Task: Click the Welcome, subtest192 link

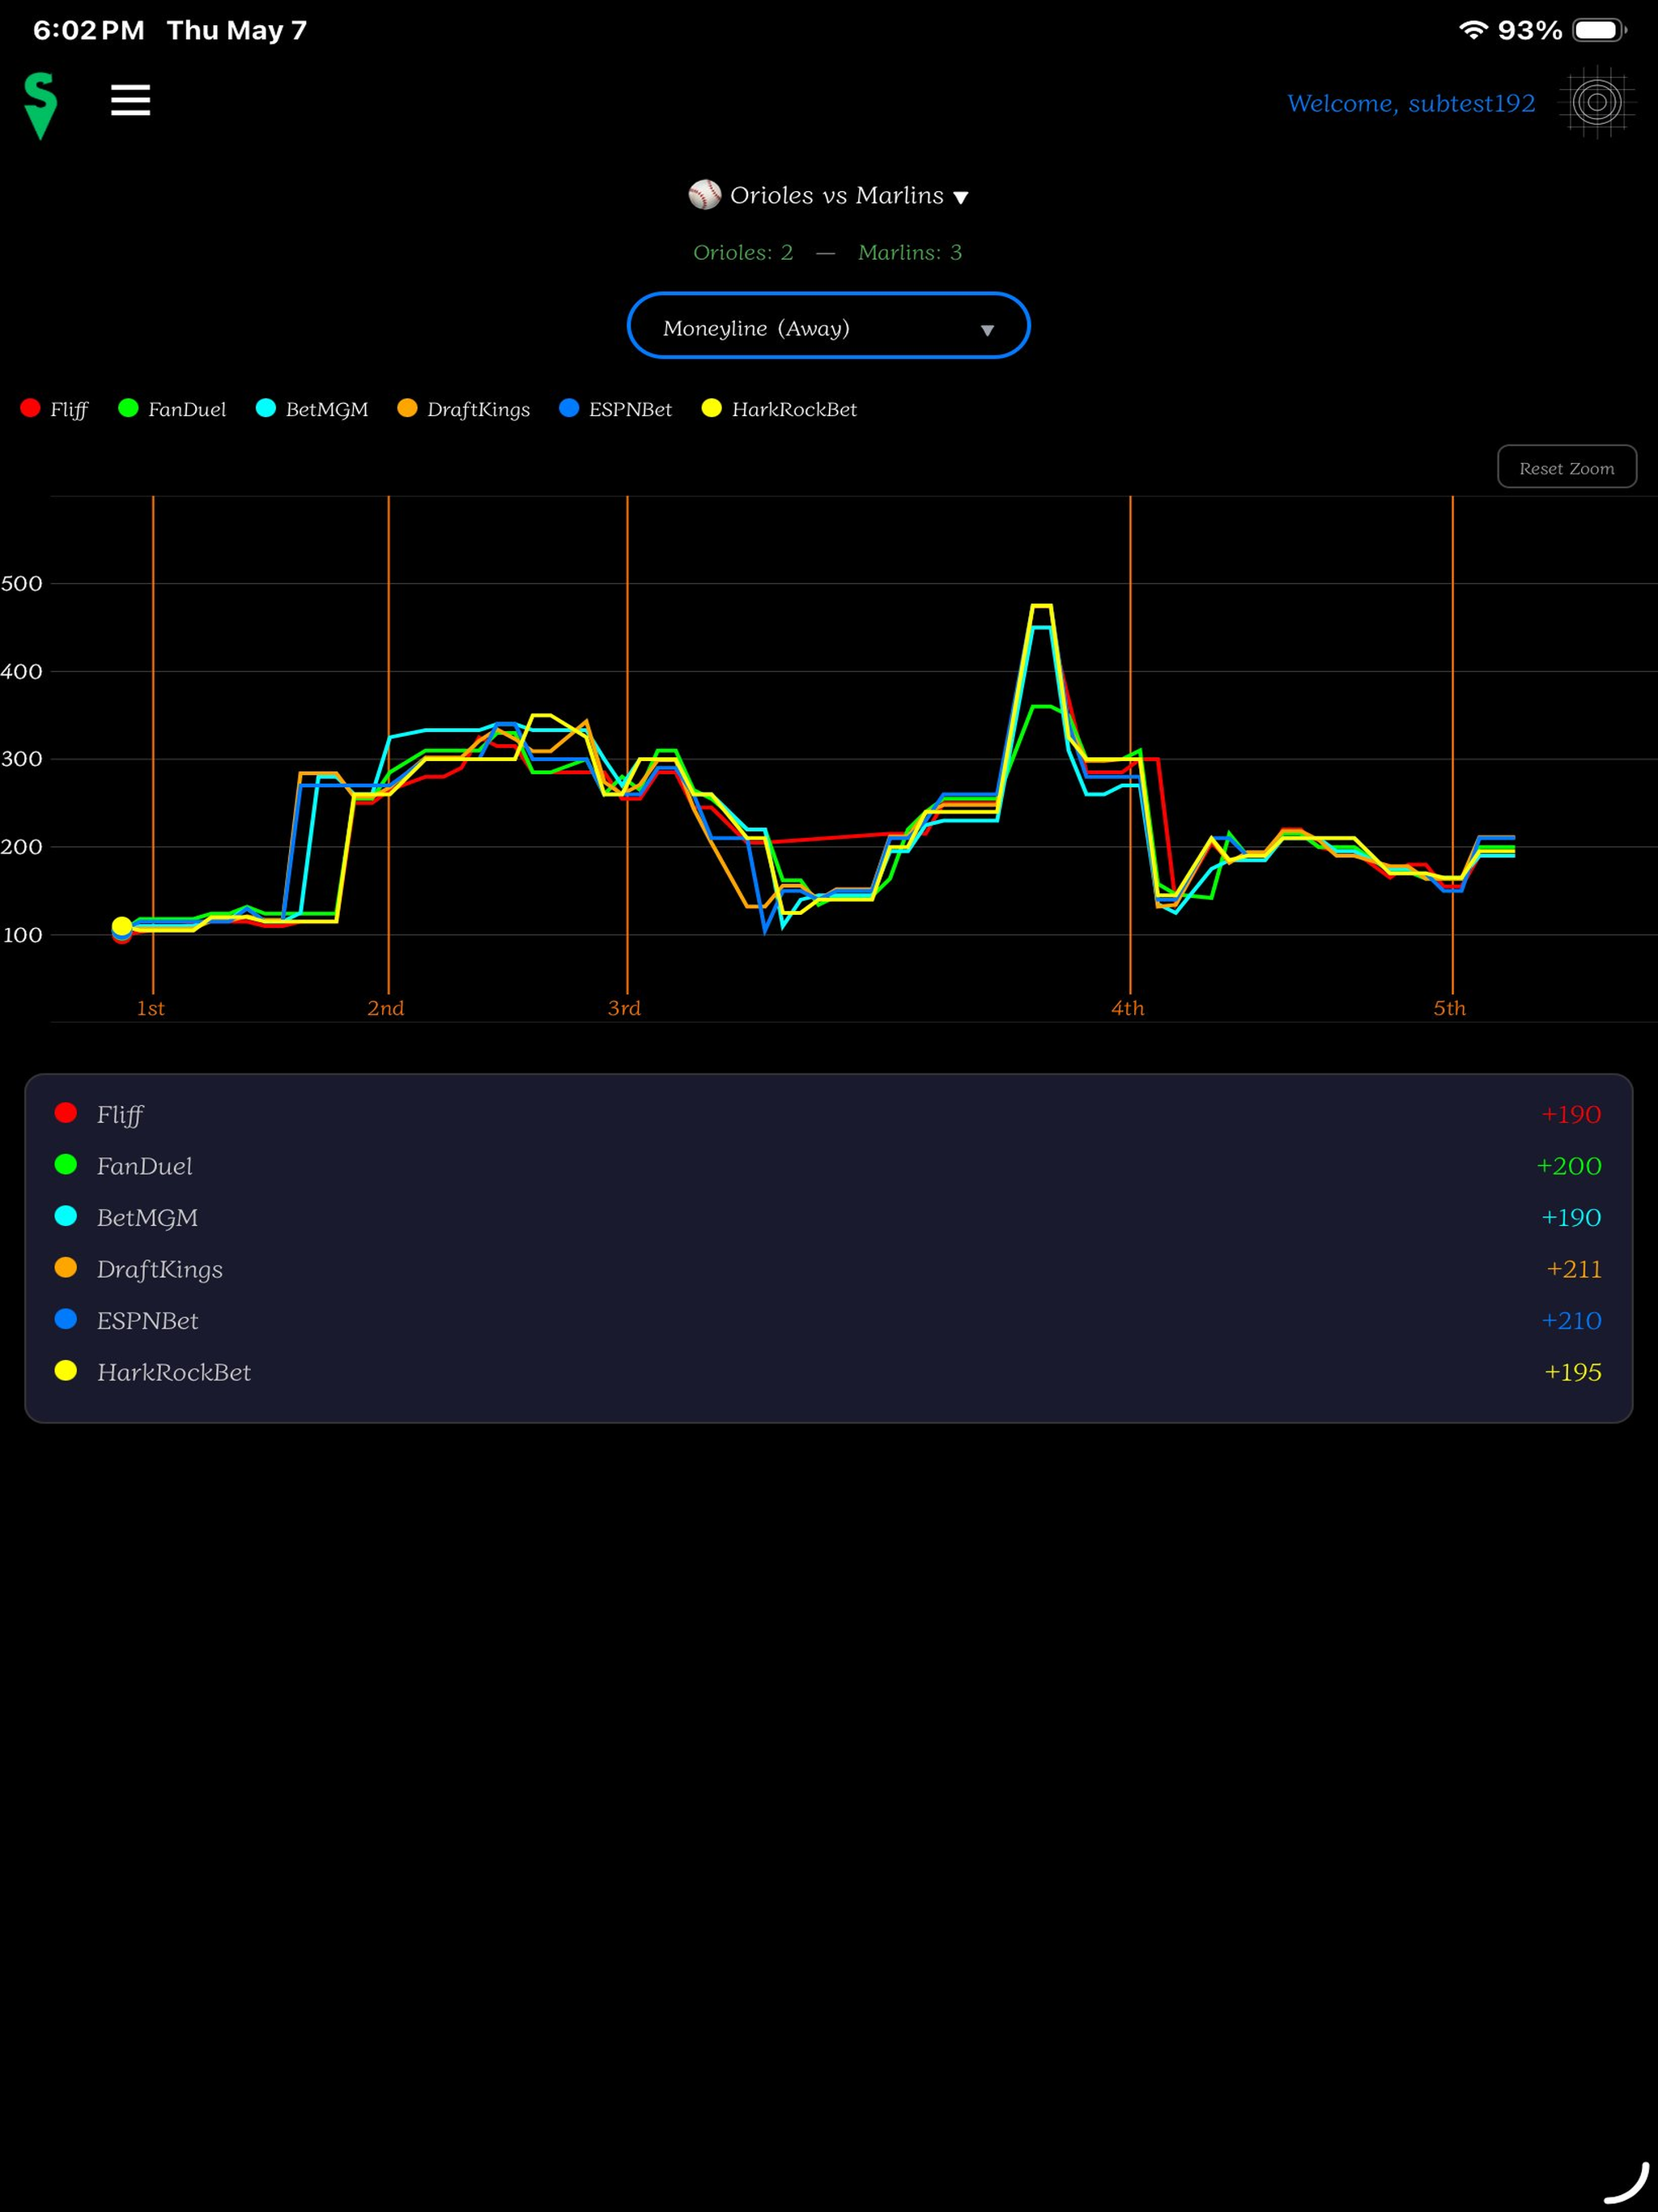Action: pyautogui.click(x=1411, y=103)
